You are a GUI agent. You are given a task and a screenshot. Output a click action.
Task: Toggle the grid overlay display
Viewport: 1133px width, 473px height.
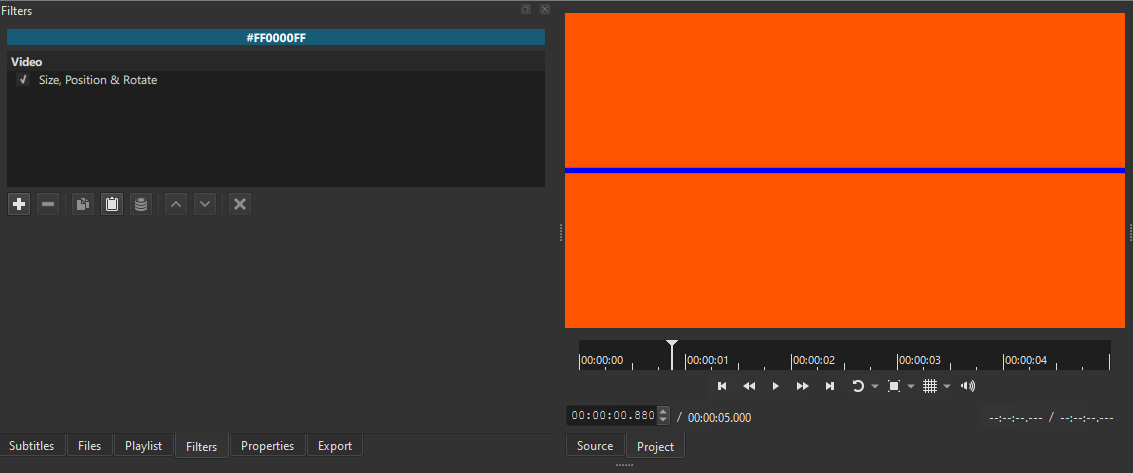(930, 386)
